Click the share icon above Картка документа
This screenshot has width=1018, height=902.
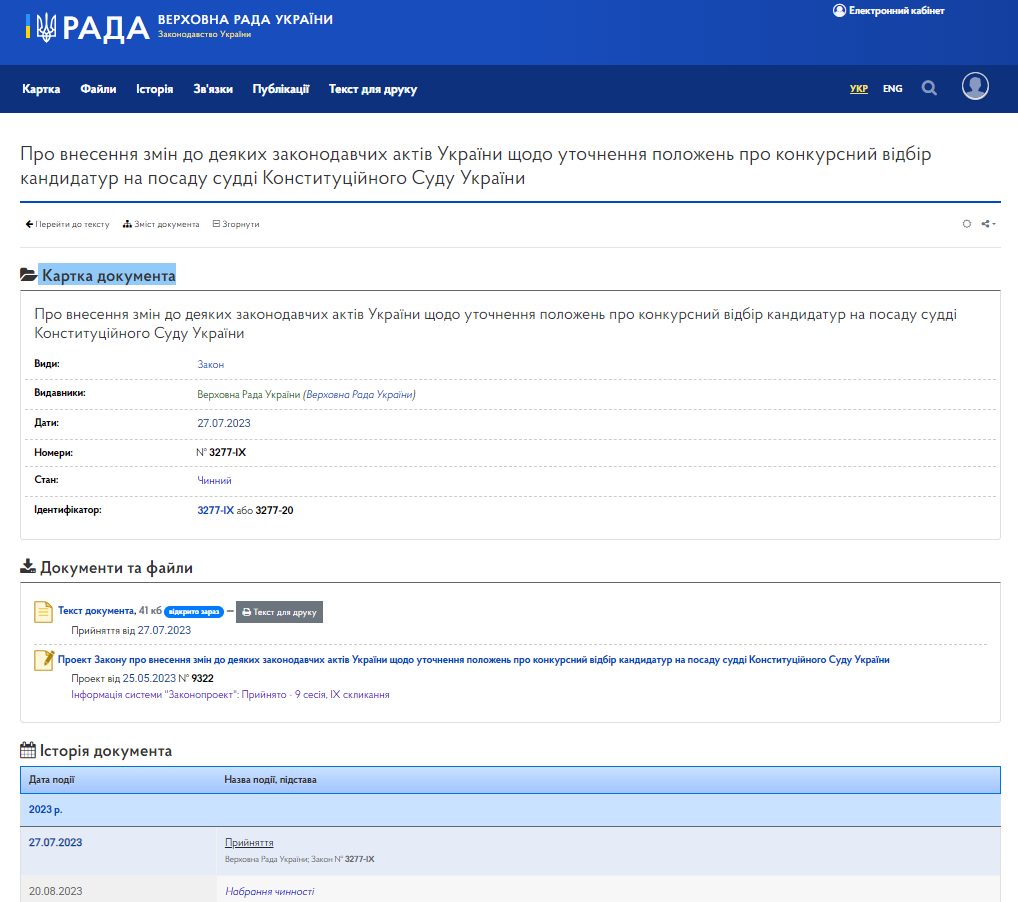pyautogui.click(x=985, y=224)
